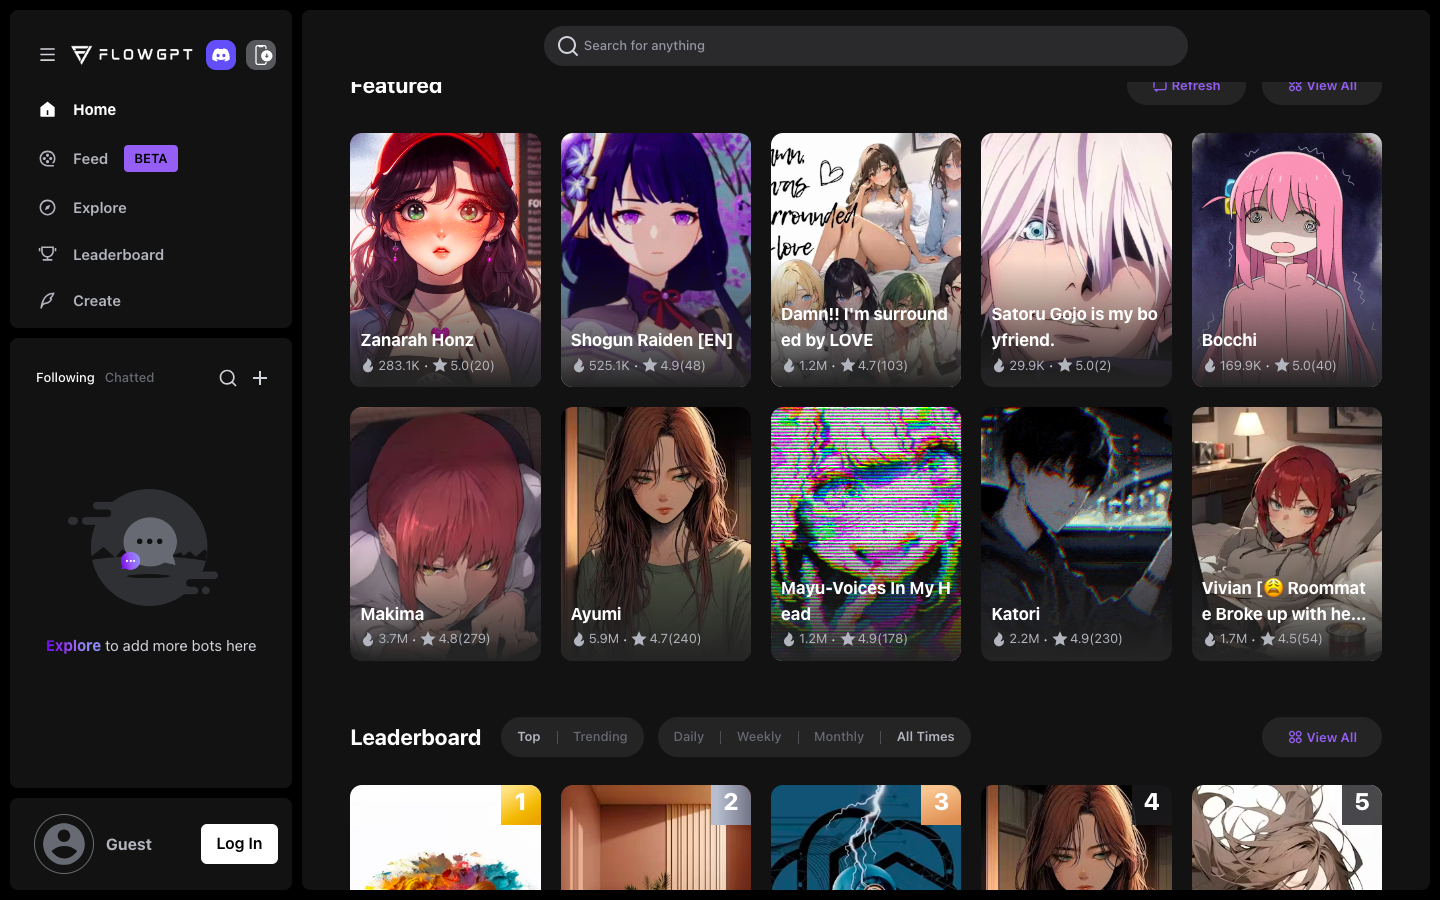Open the rank 1 leaderboard card
The image size is (1440, 900).
point(445,838)
